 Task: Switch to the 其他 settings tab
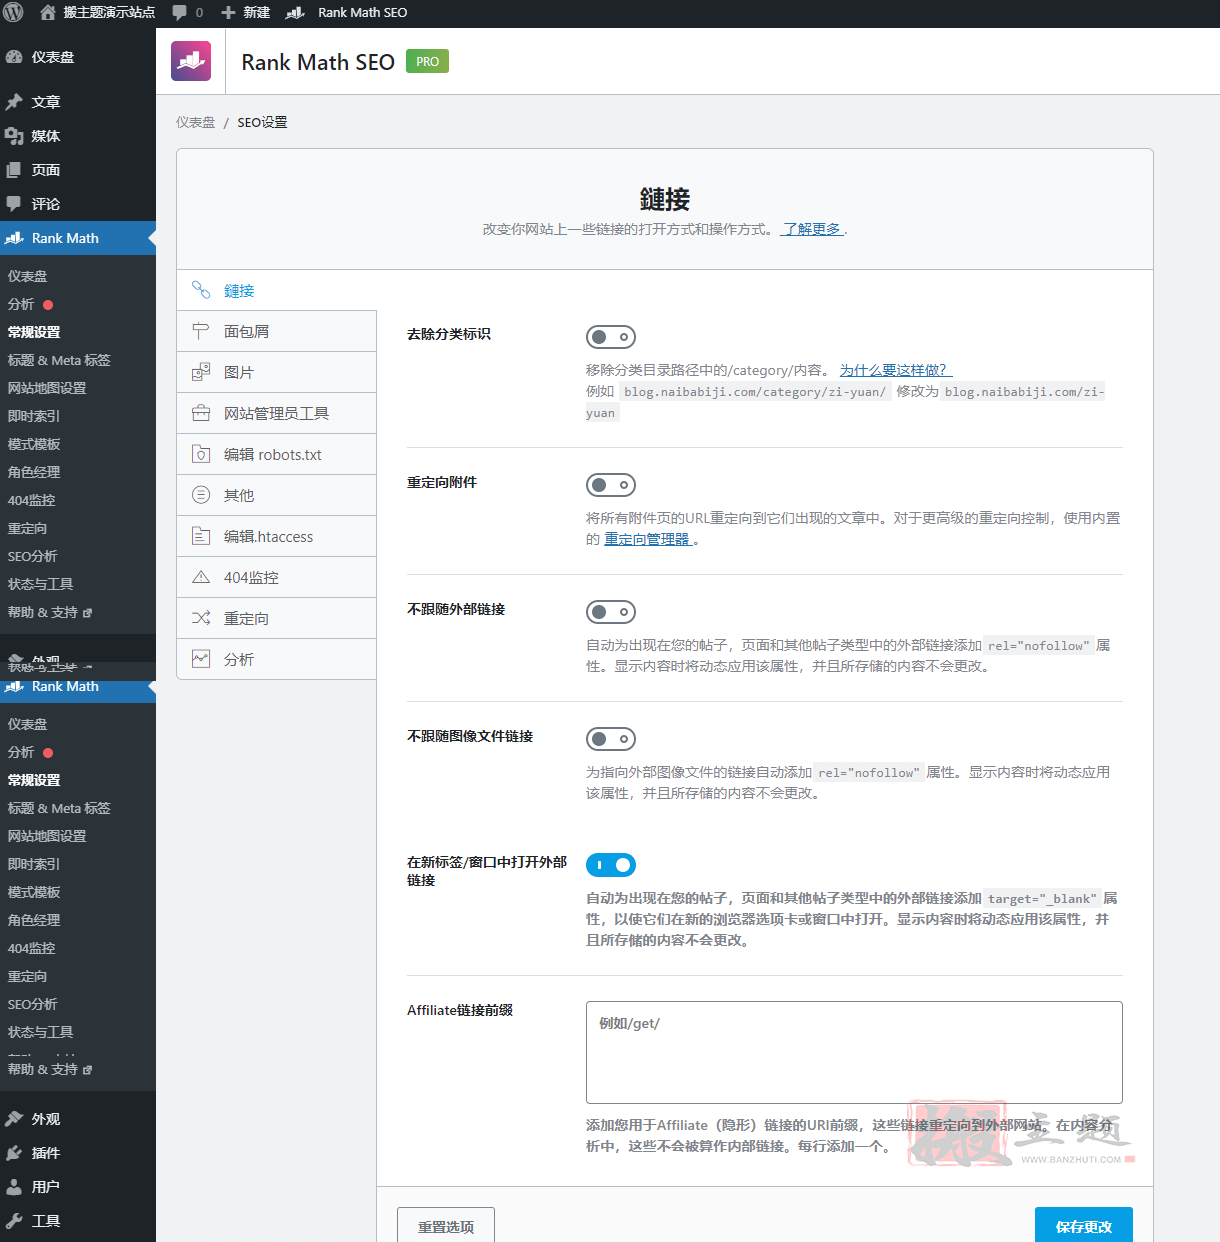click(x=277, y=495)
